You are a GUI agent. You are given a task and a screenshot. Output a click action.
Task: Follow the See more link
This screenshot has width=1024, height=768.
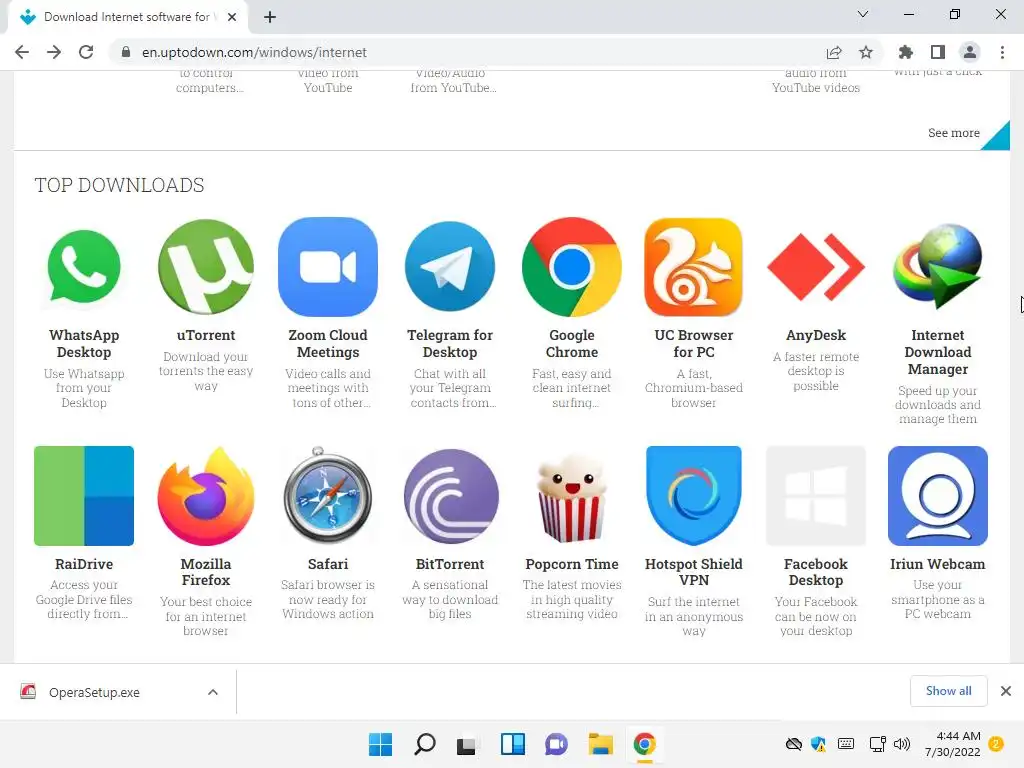click(953, 133)
